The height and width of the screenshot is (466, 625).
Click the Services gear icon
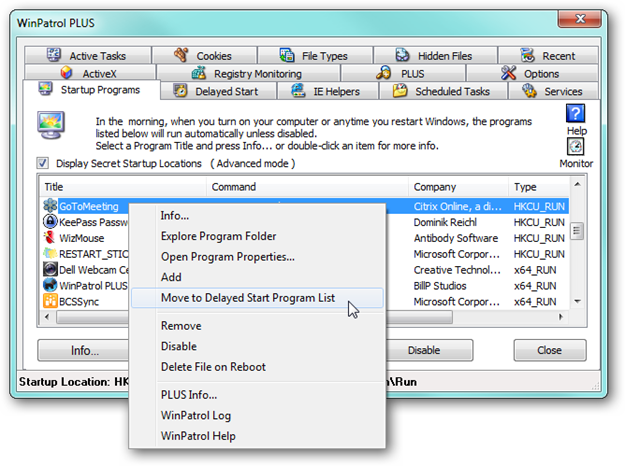pos(529,90)
